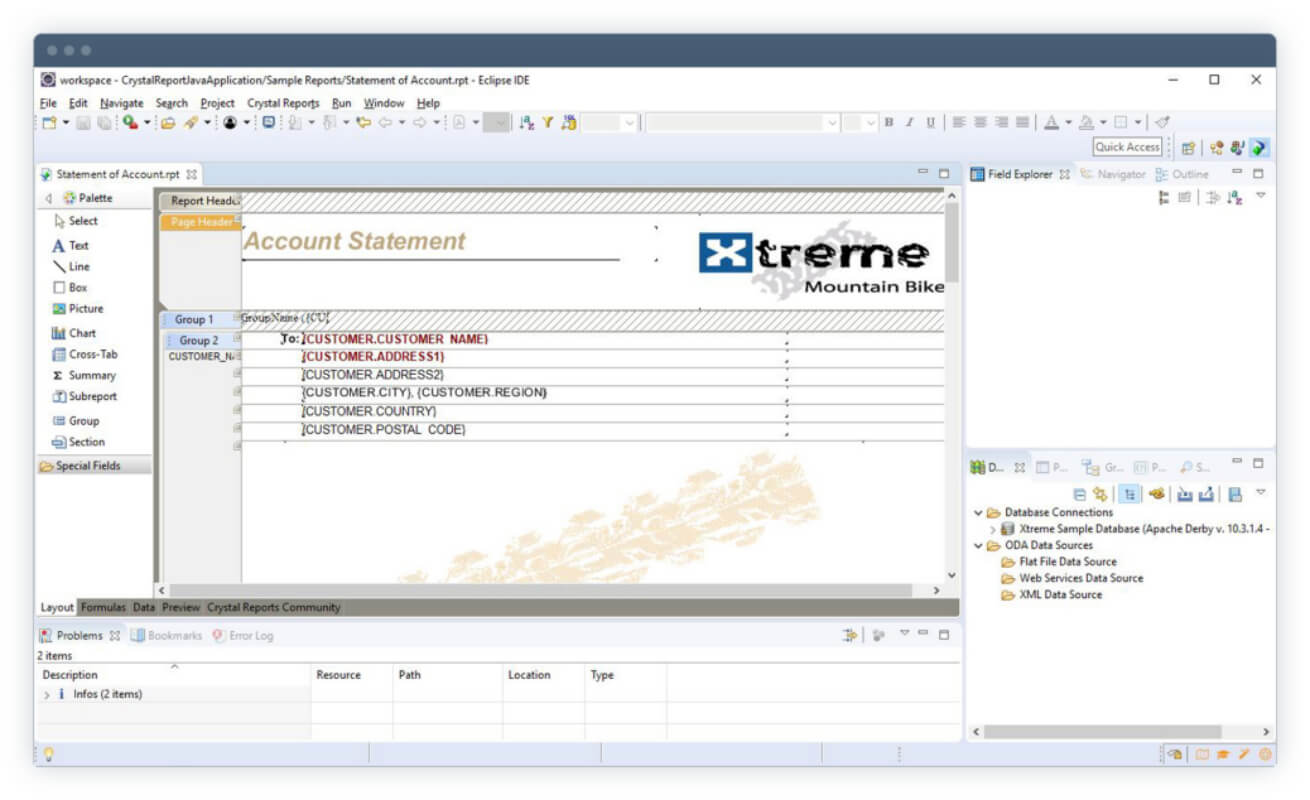Click the sort icon in Field Explorer toolbar
The image size is (1310, 800).
(x=1234, y=197)
